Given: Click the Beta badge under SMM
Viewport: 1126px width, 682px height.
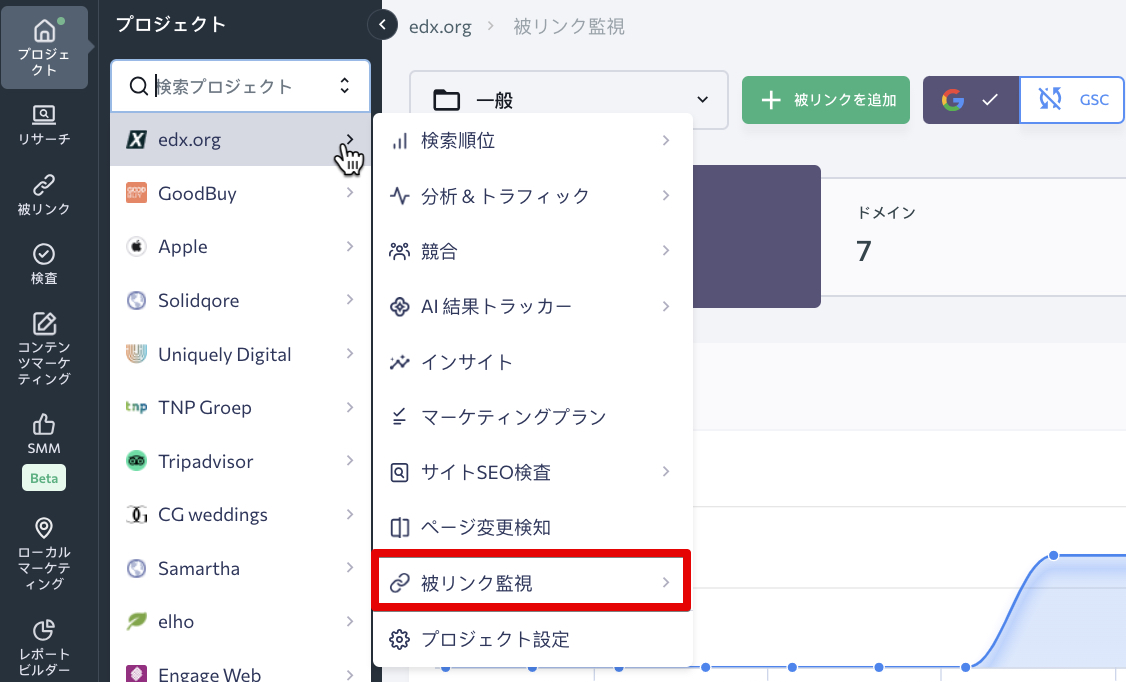Looking at the screenshot, I should (x=44, y=478).
